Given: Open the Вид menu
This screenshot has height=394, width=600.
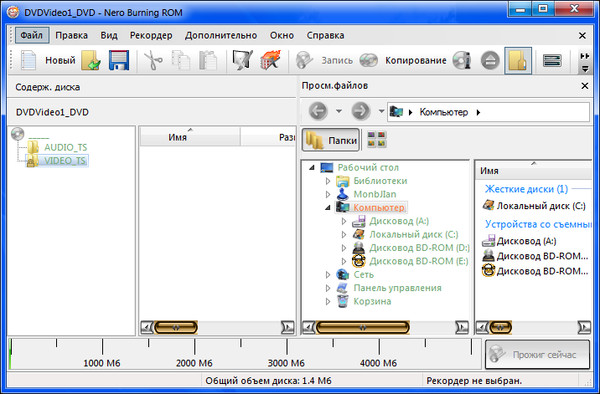Looking at the screenshot, I should point(109,35).
